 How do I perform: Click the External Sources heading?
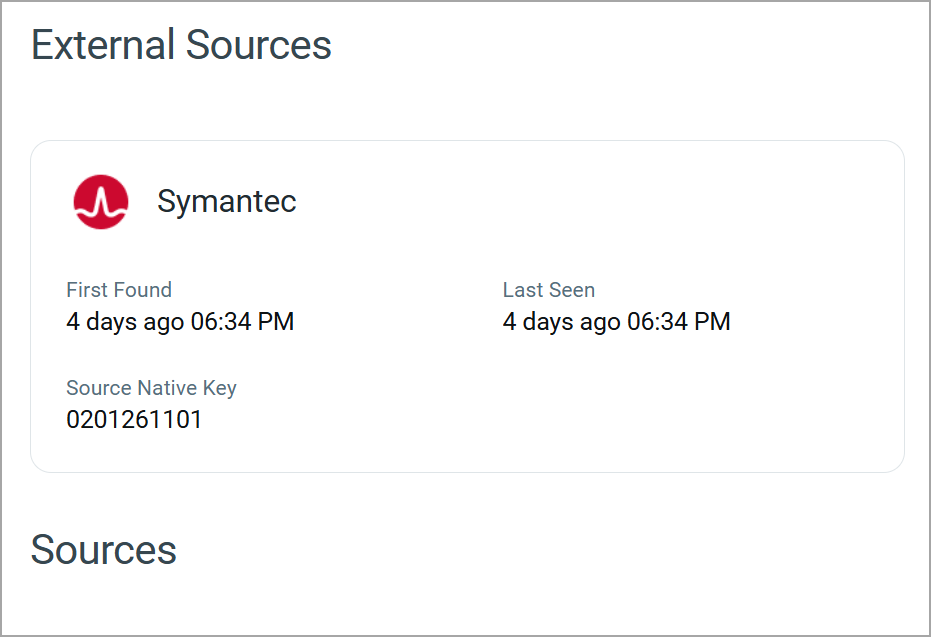181,46
